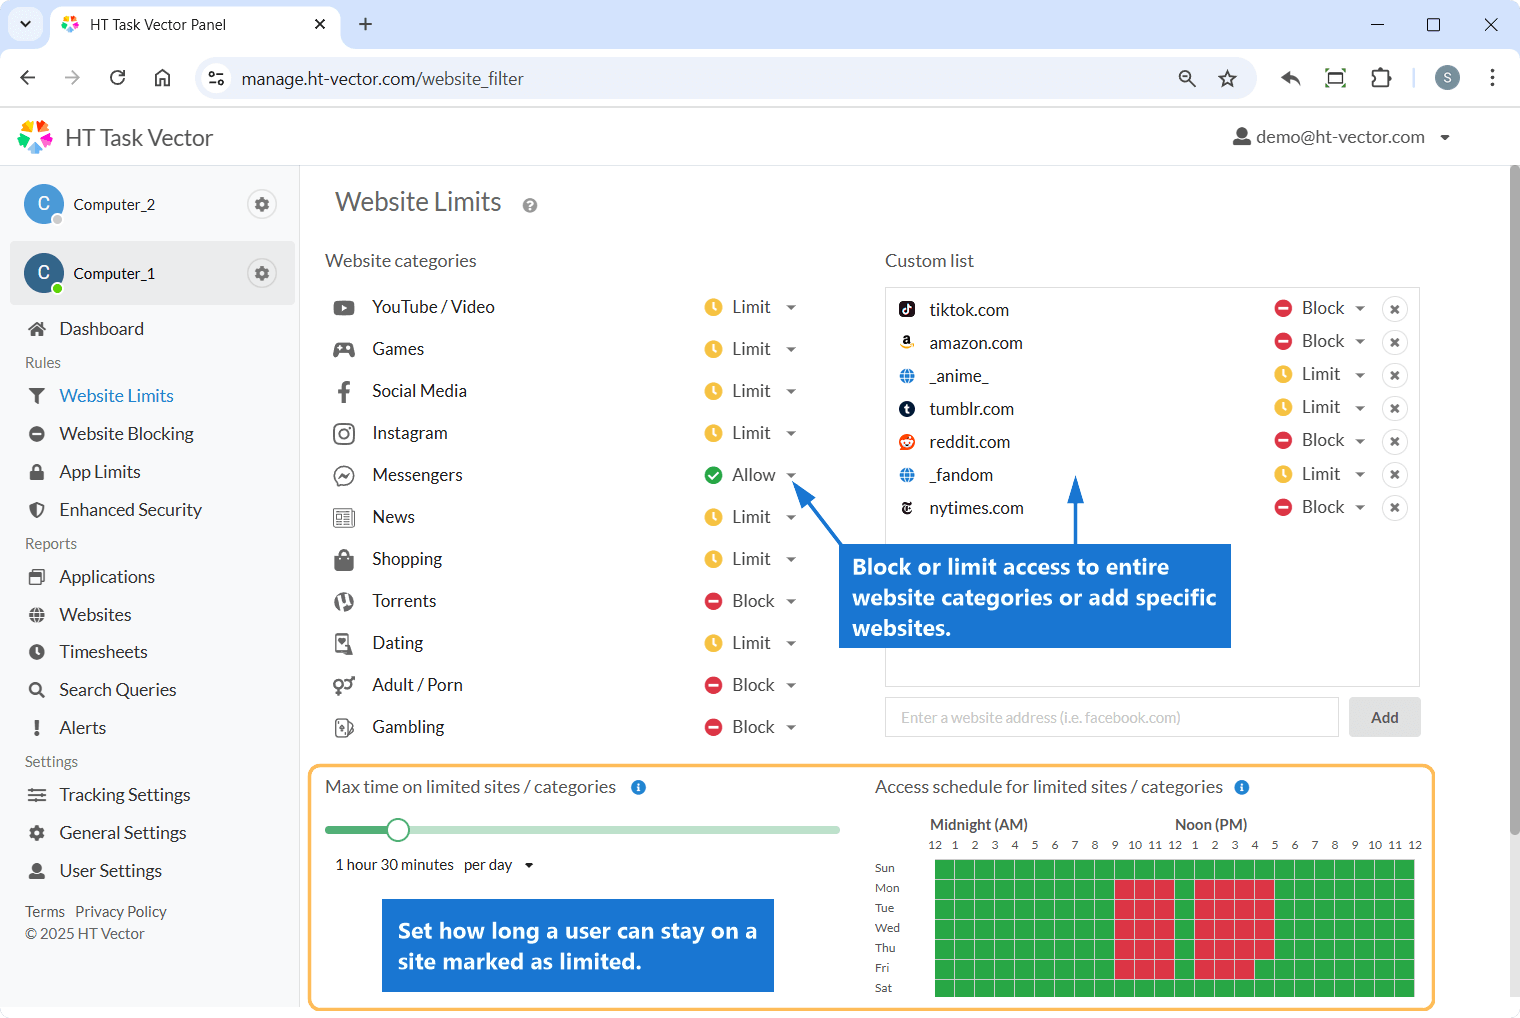
Task: Toggle the Saturday 11 PM schedule cell
Action: point(1404,988)
